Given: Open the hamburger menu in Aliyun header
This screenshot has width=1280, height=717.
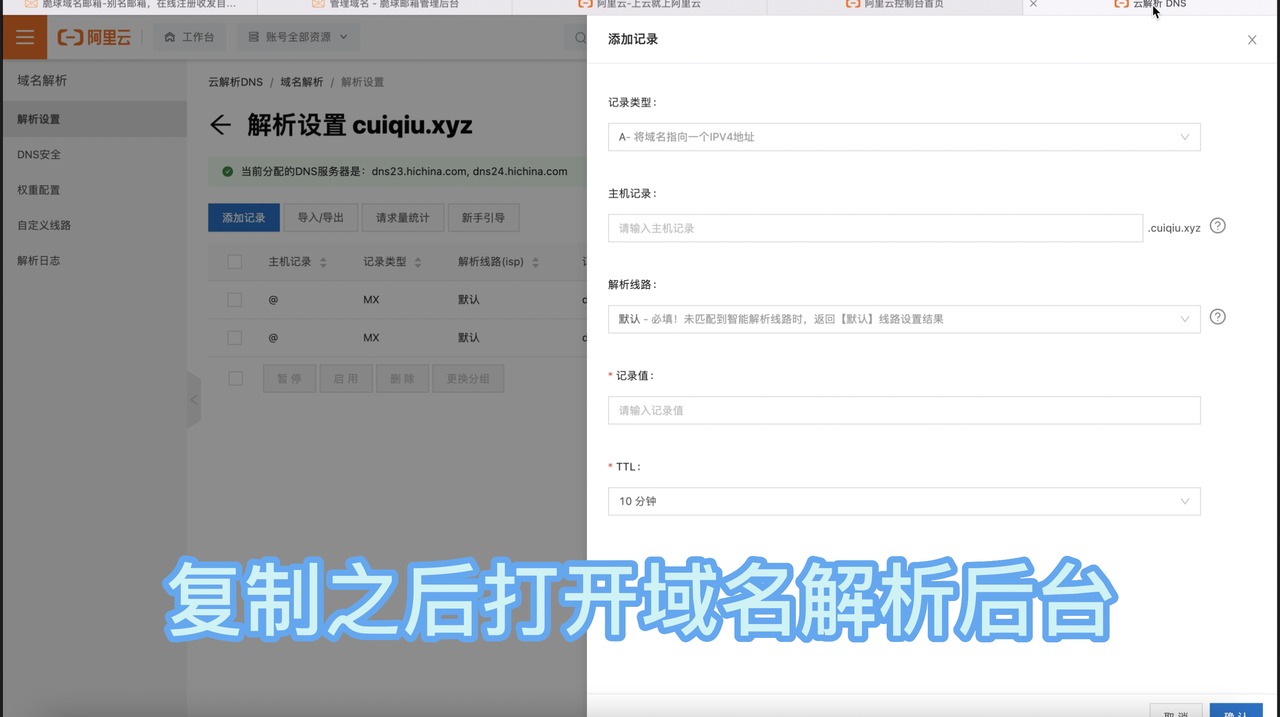Looking at the screenshot, I should click(24, 37).
